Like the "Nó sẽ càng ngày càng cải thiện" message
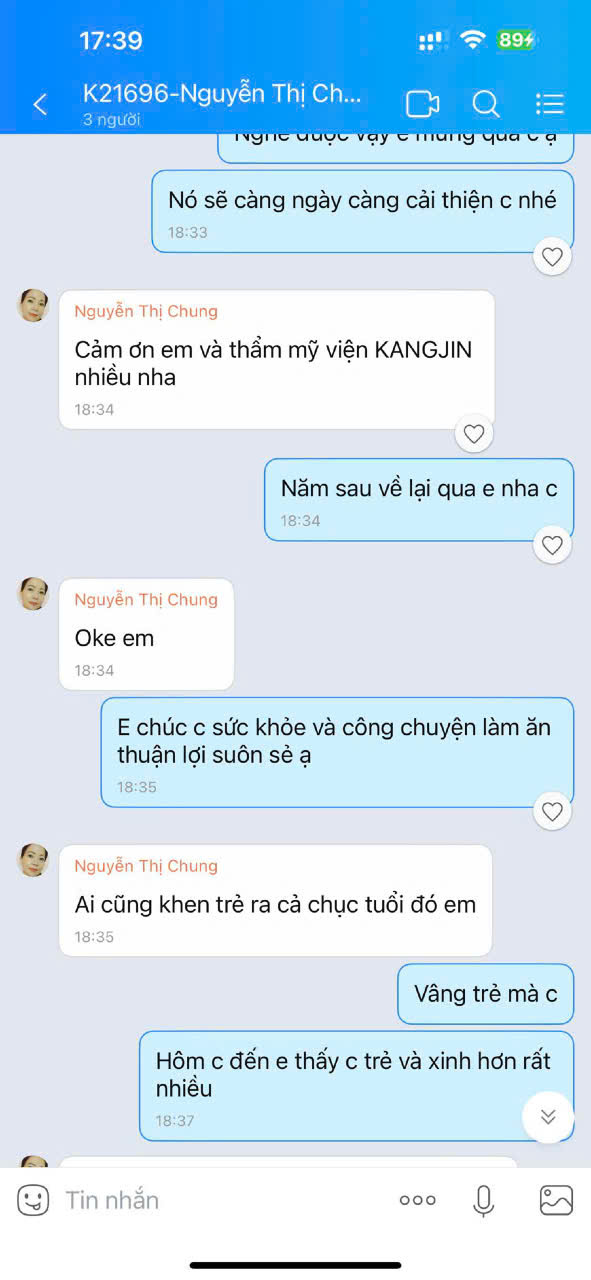591x1280 pixels. [x=553, y=257]
